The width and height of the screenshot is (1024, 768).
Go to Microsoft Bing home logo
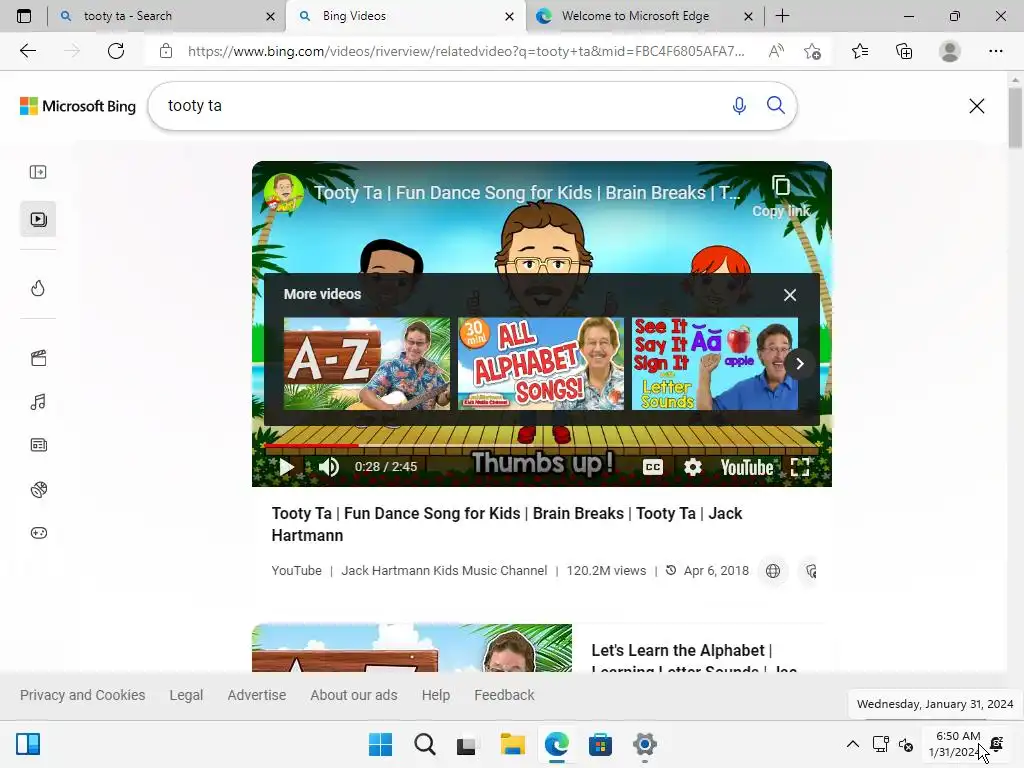(78, 106)
